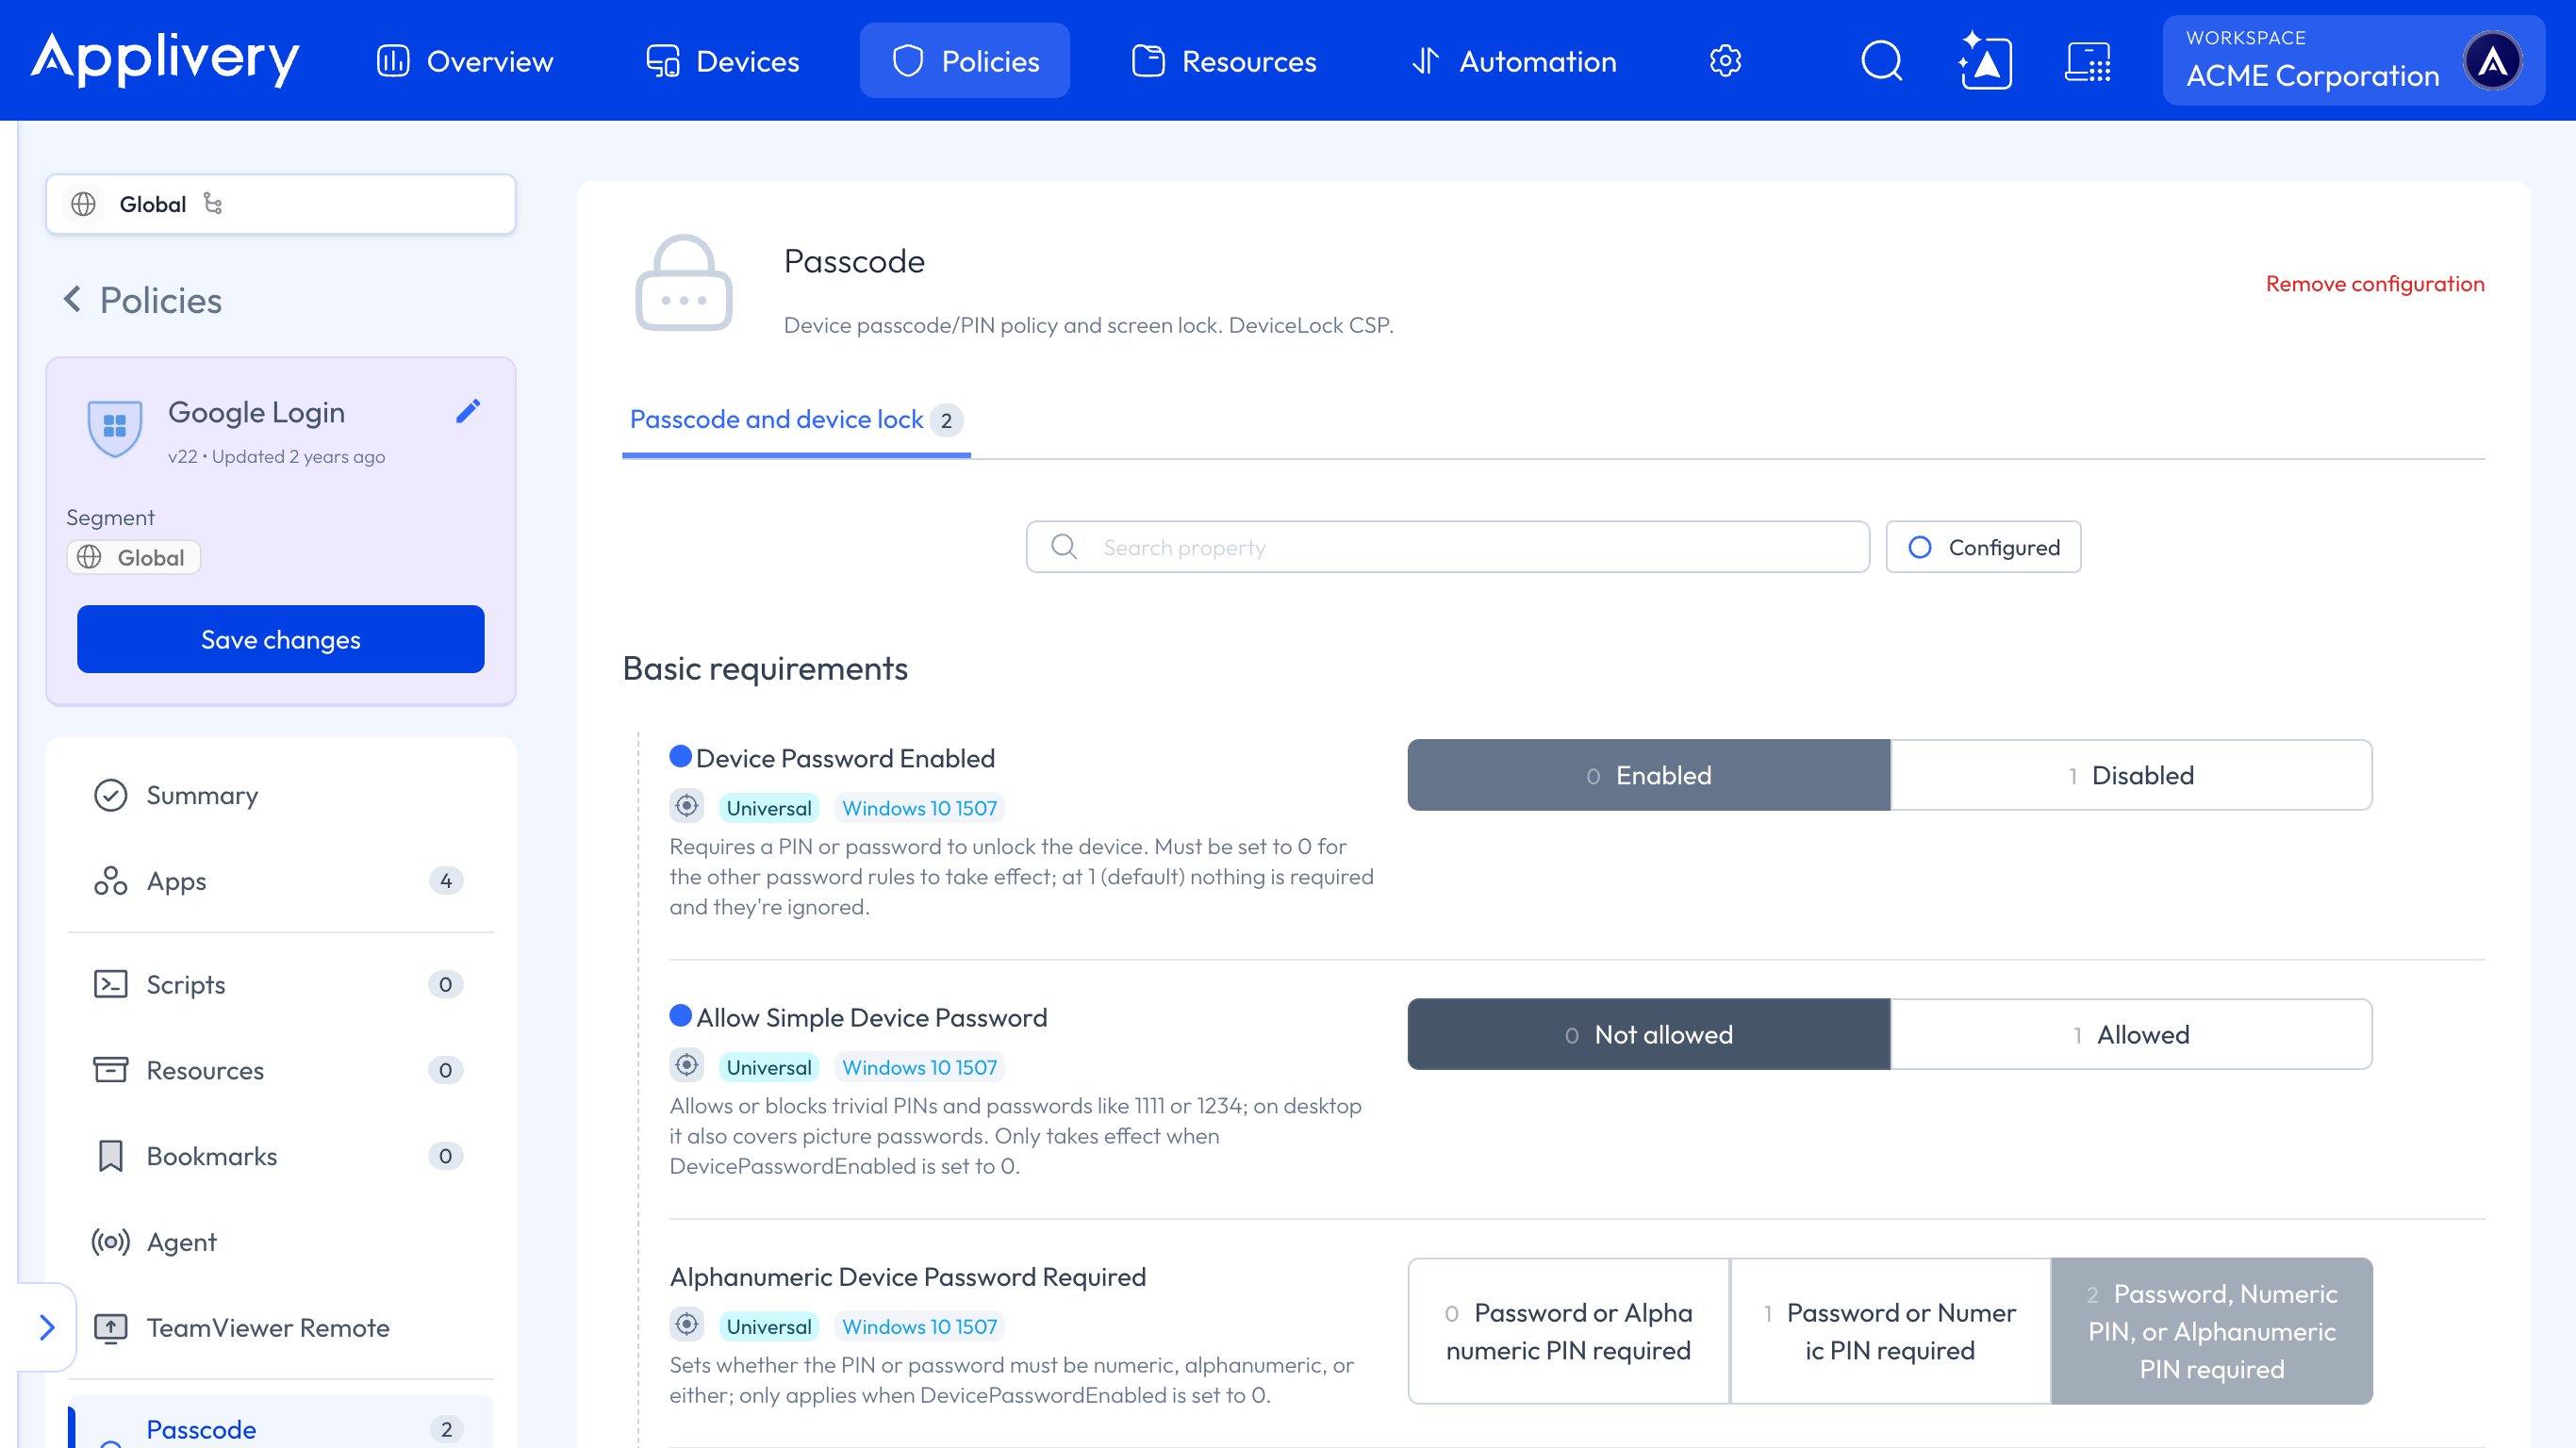Viewport: 2576px width, 1448px height.
Task: Edit Google Login policy with pencil icon
Action: point(468,411)
